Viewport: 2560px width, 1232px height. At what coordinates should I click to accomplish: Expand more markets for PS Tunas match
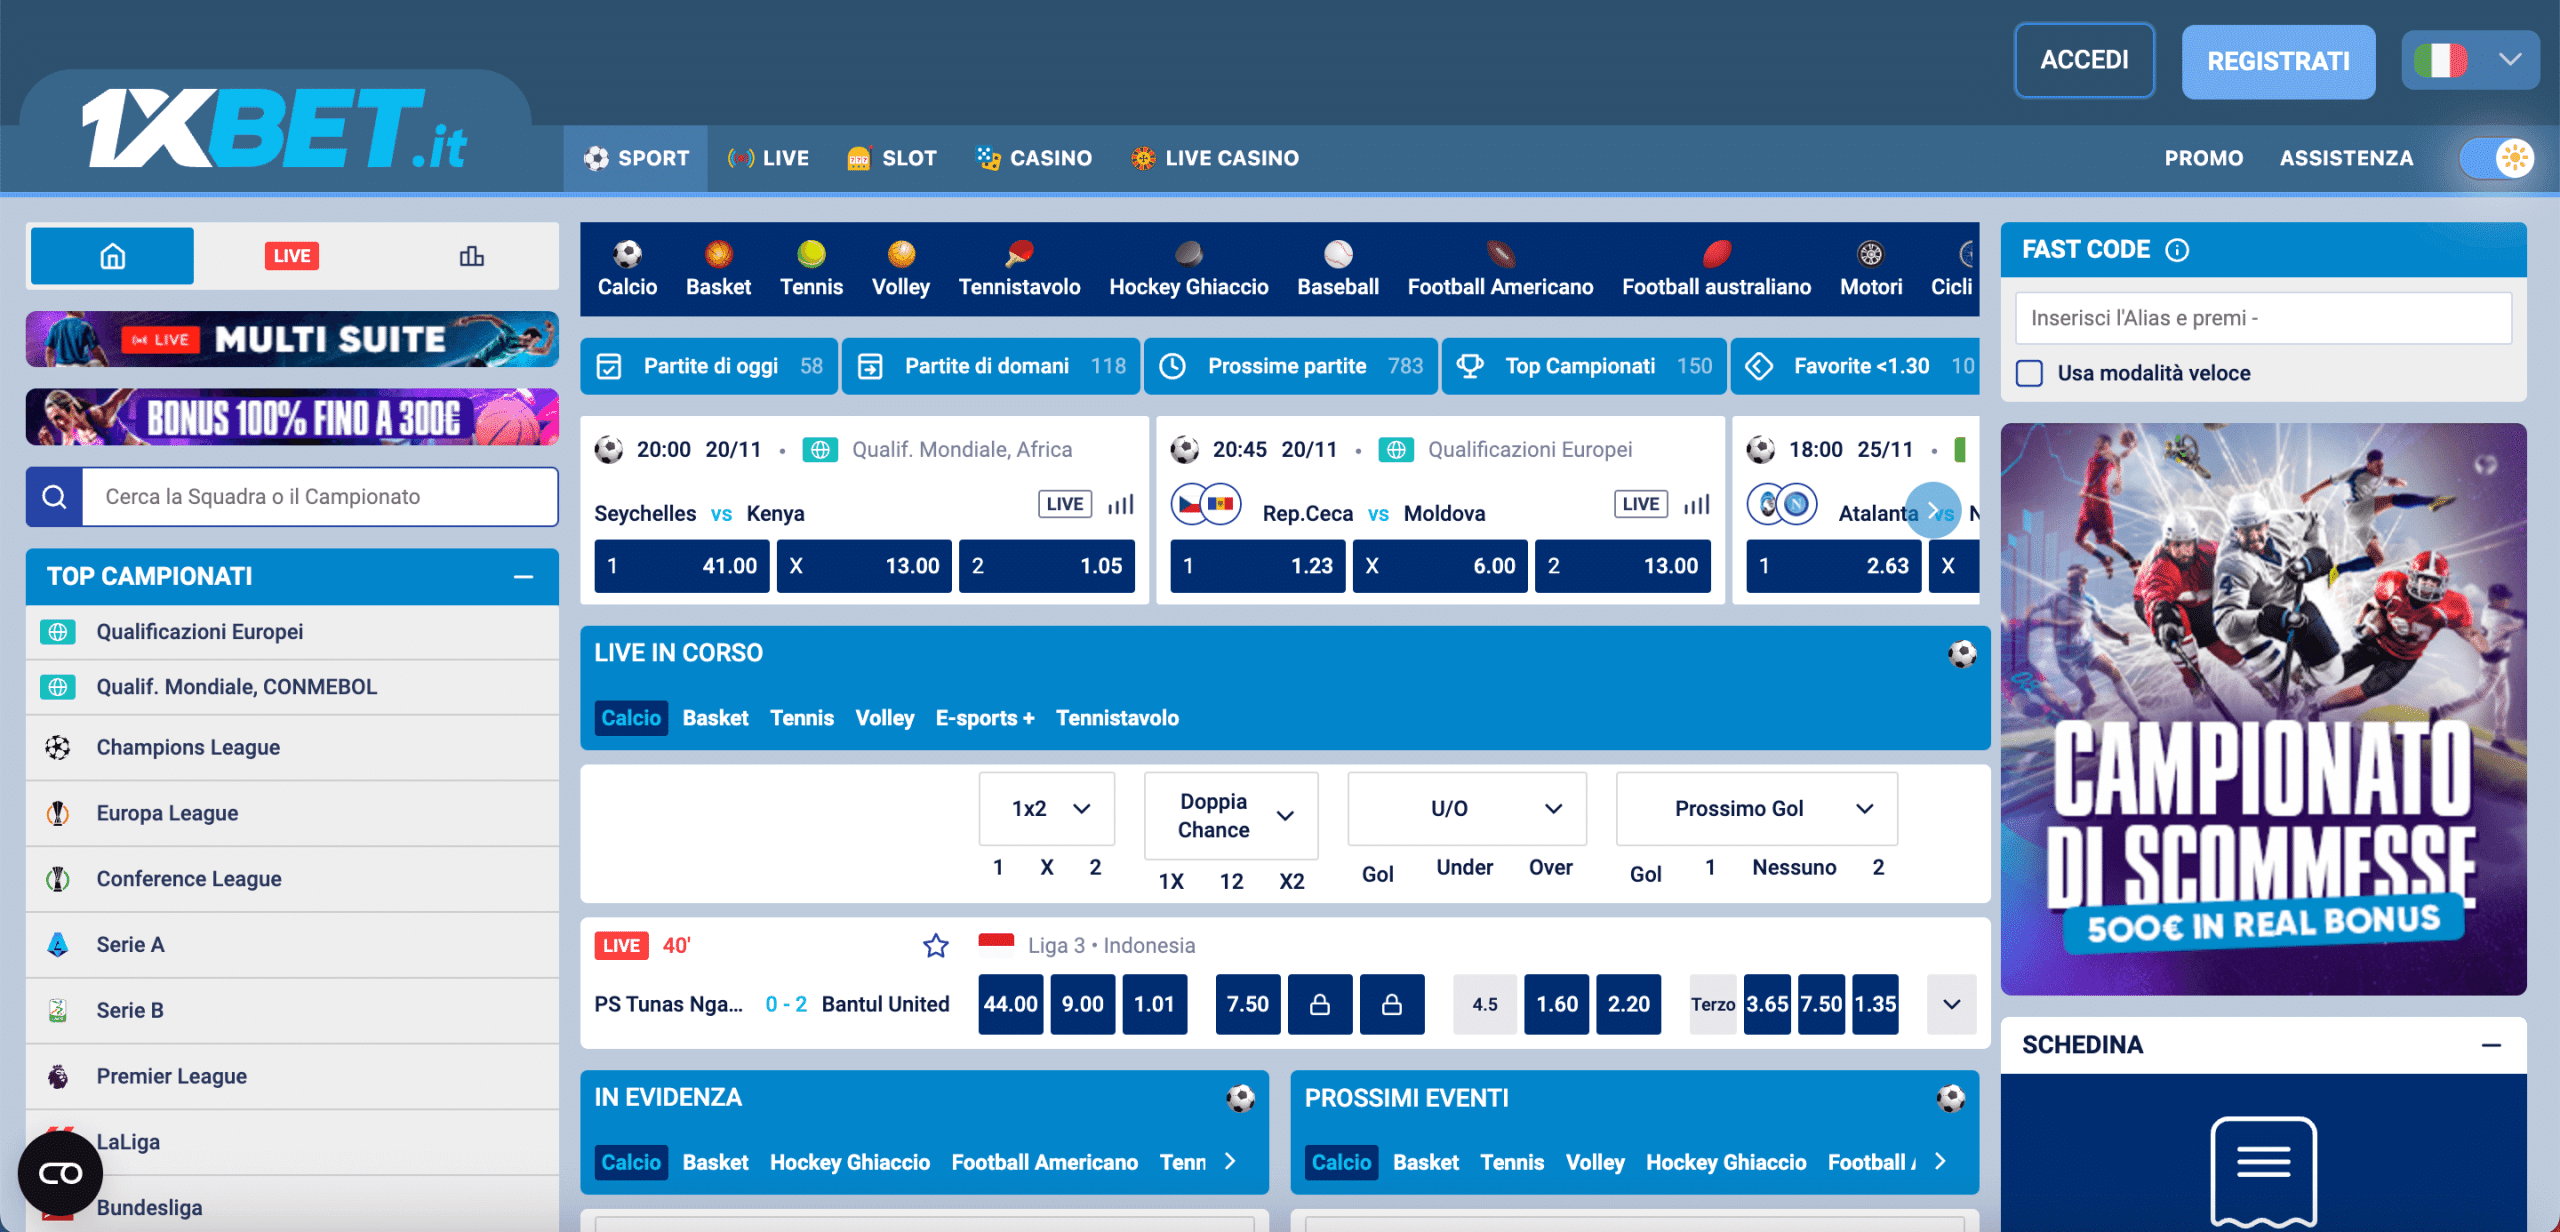(x=1952, y=1004)
